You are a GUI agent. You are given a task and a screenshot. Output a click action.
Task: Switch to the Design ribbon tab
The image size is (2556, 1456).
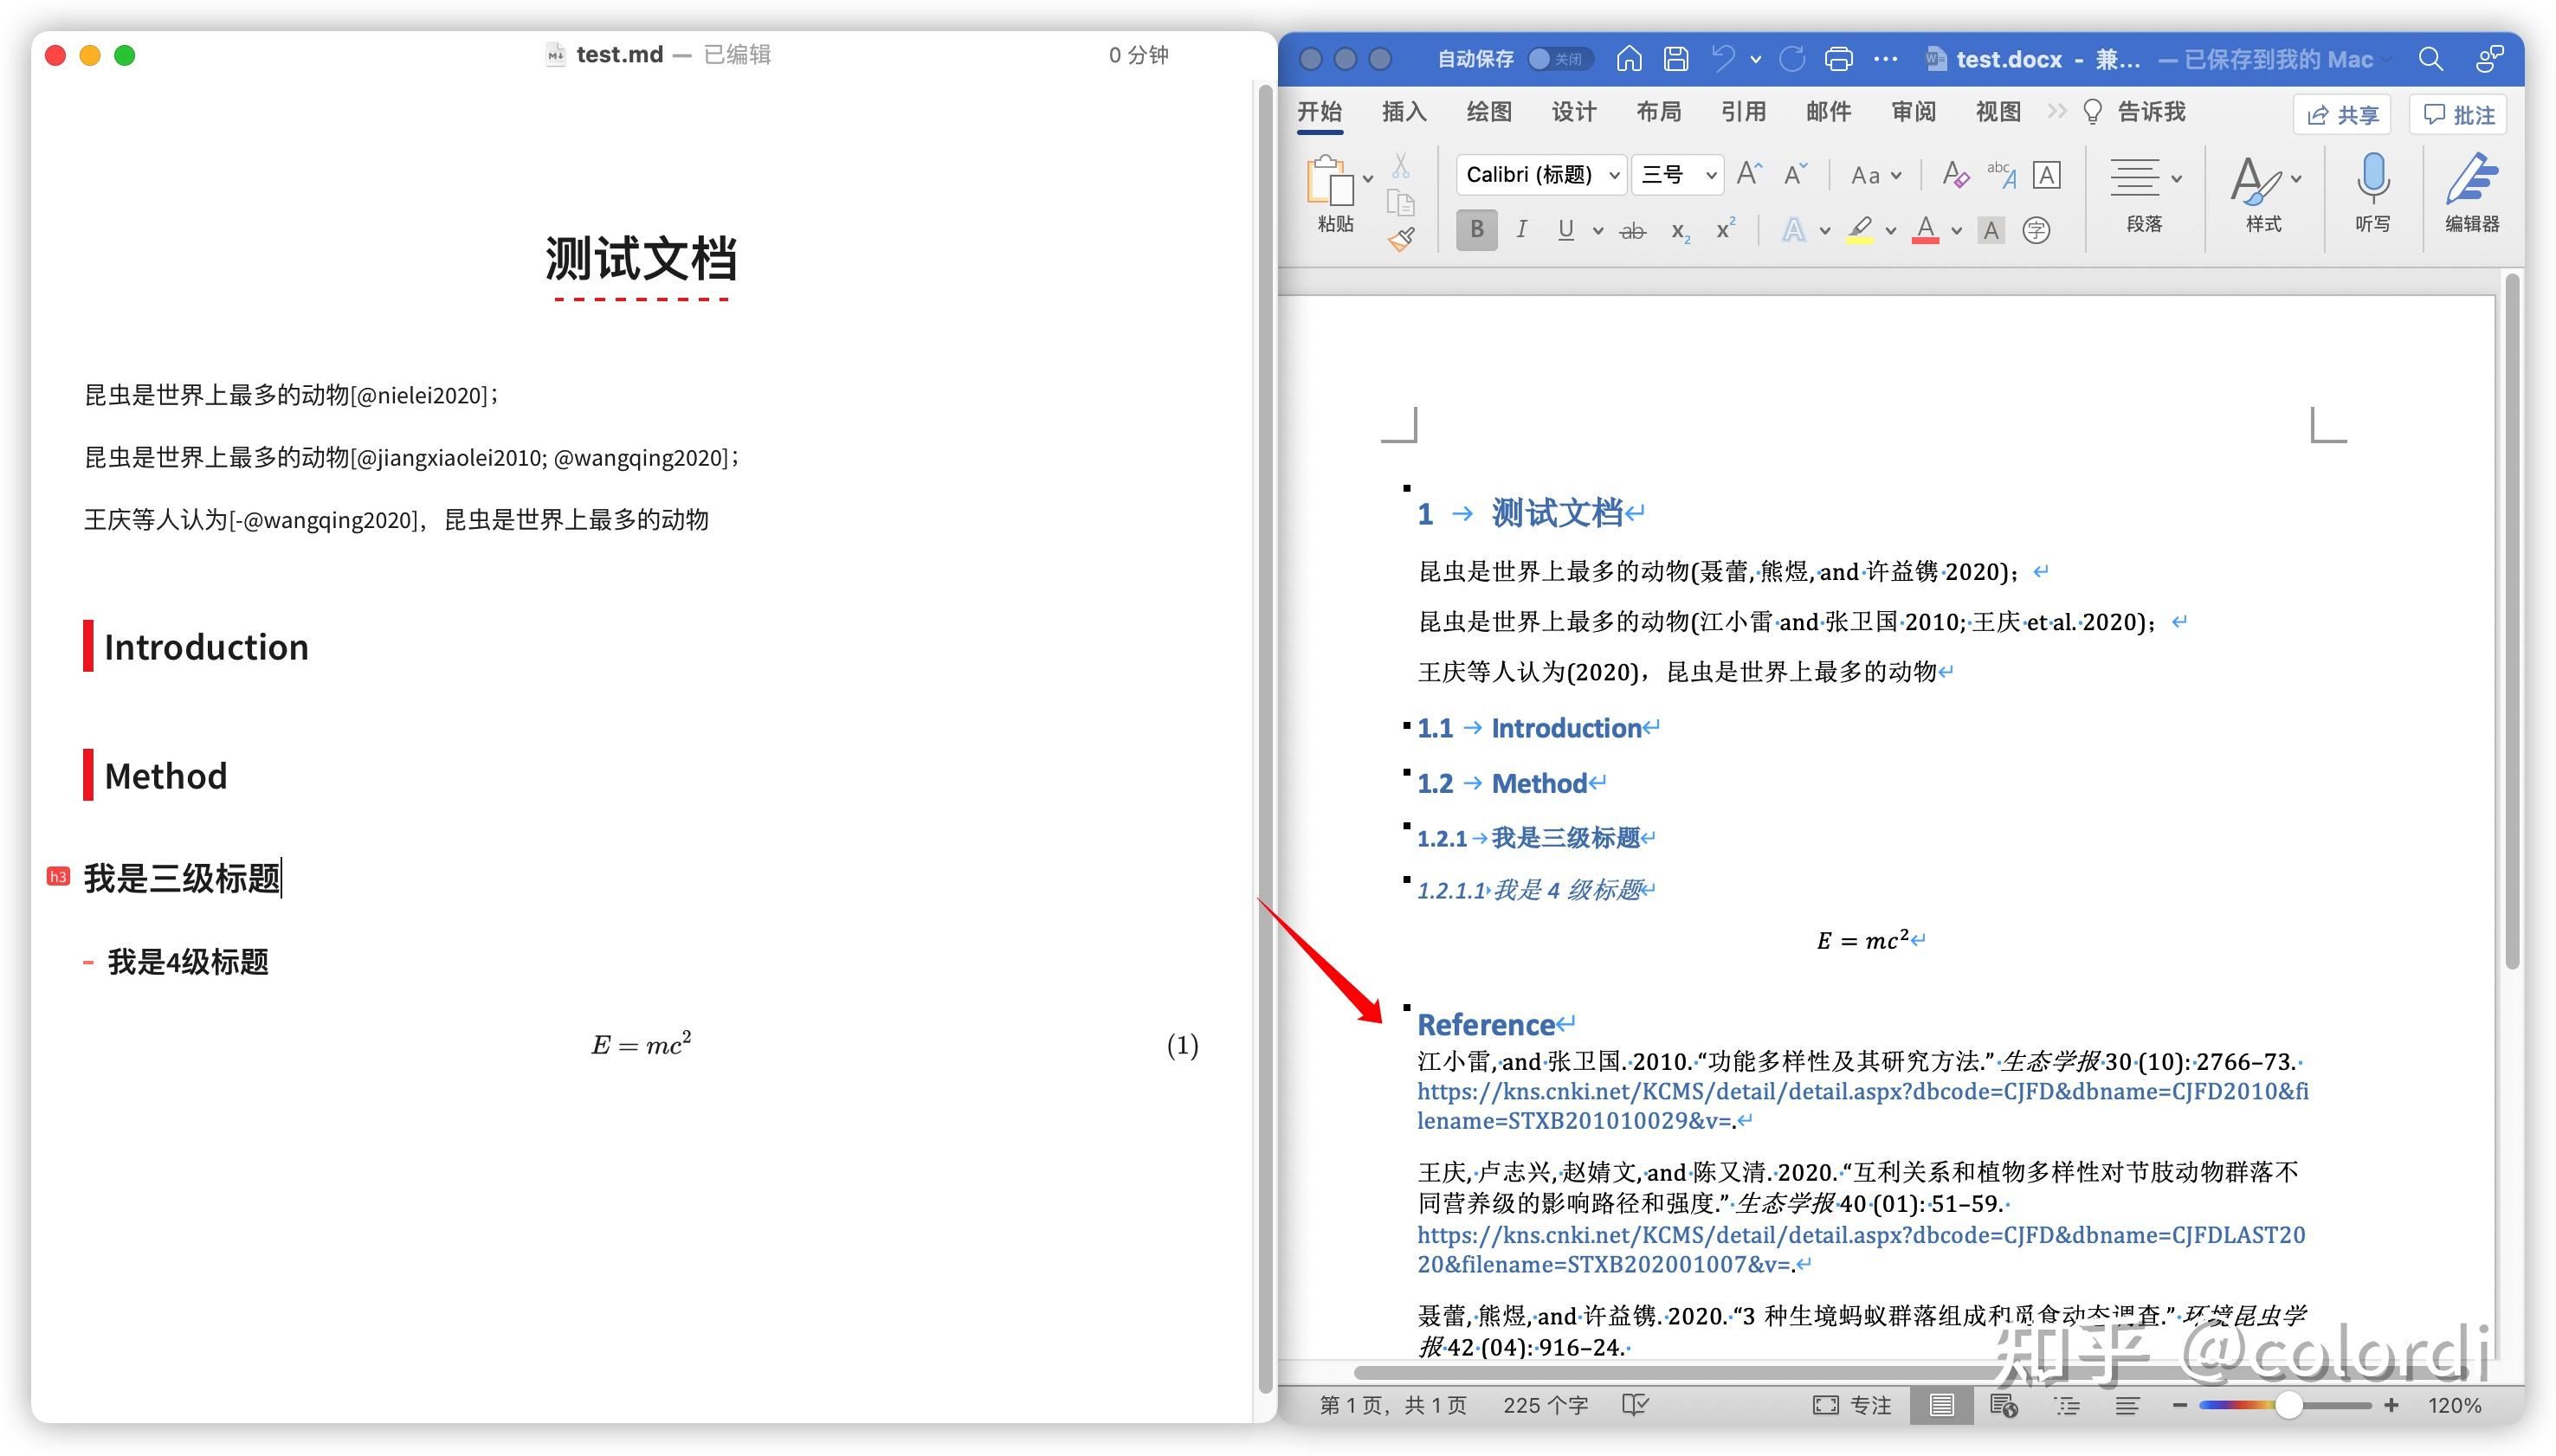[1574, 112]
